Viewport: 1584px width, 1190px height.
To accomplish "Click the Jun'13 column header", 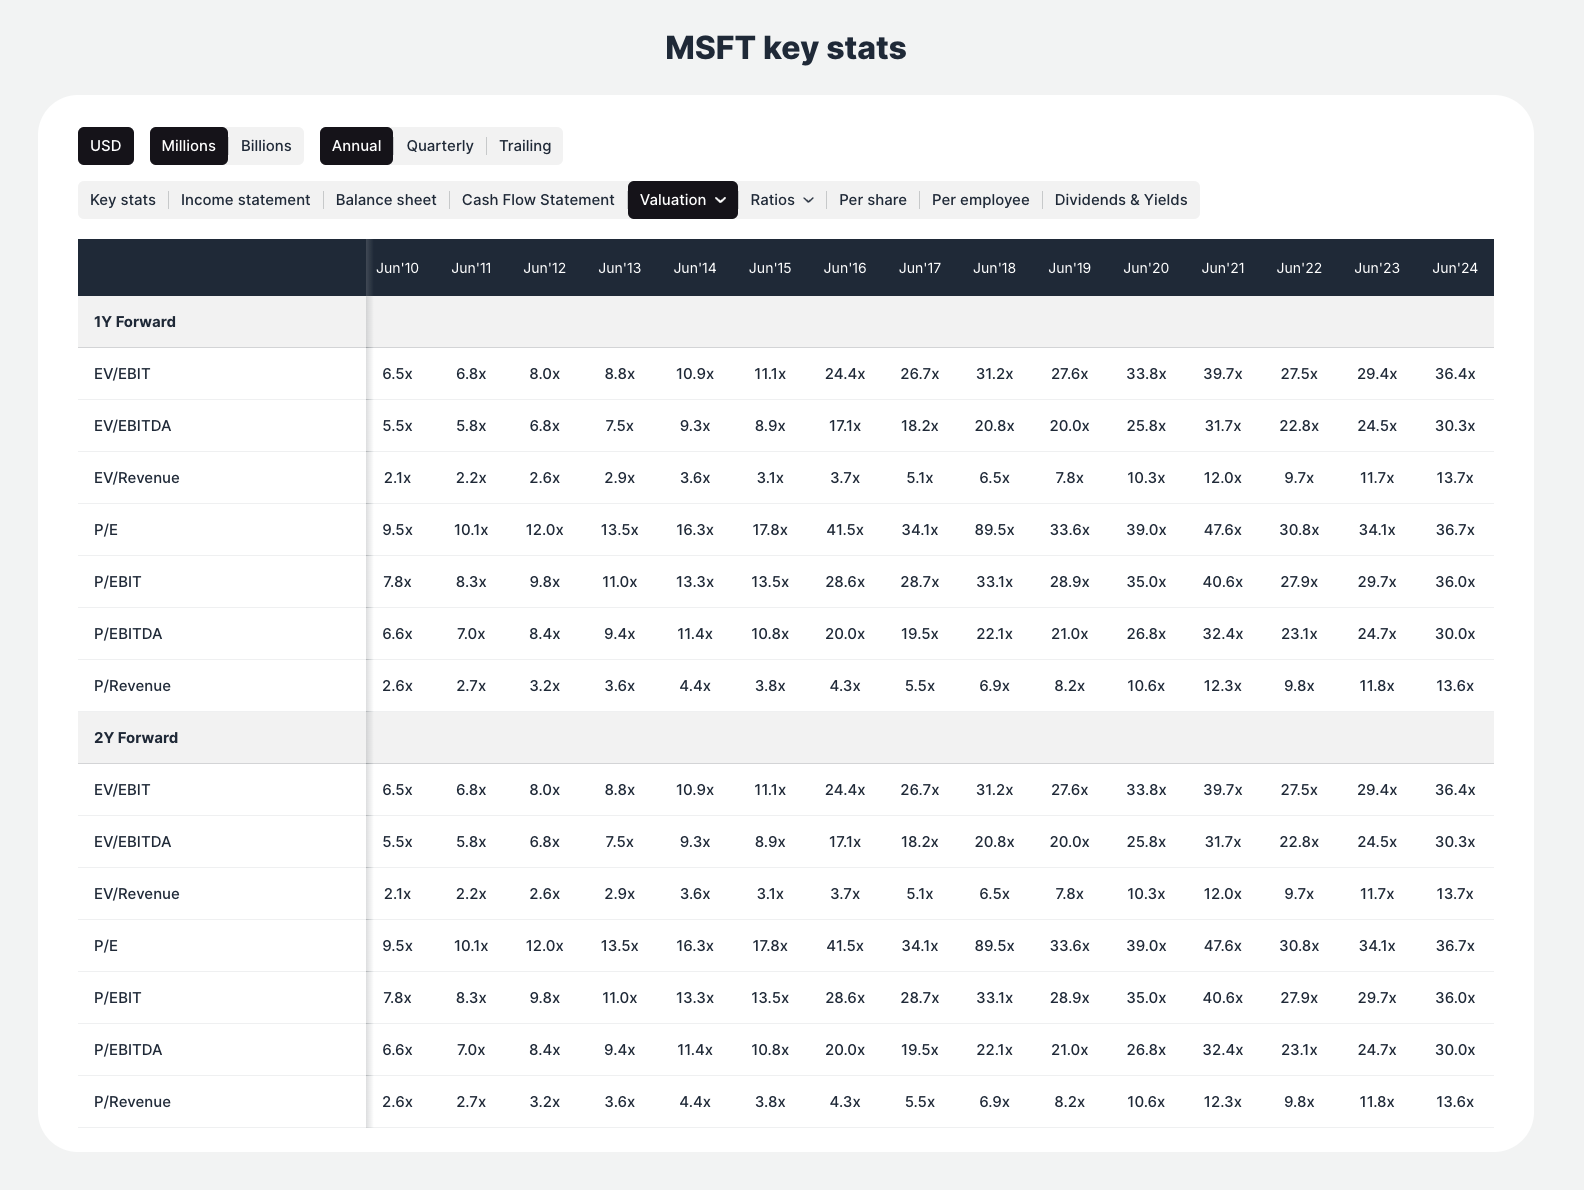I will (620, 268).
